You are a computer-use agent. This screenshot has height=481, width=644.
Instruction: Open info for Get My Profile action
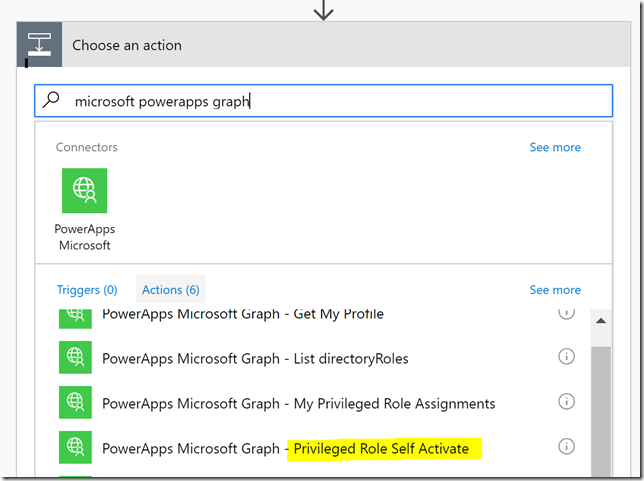pos(566,313)
